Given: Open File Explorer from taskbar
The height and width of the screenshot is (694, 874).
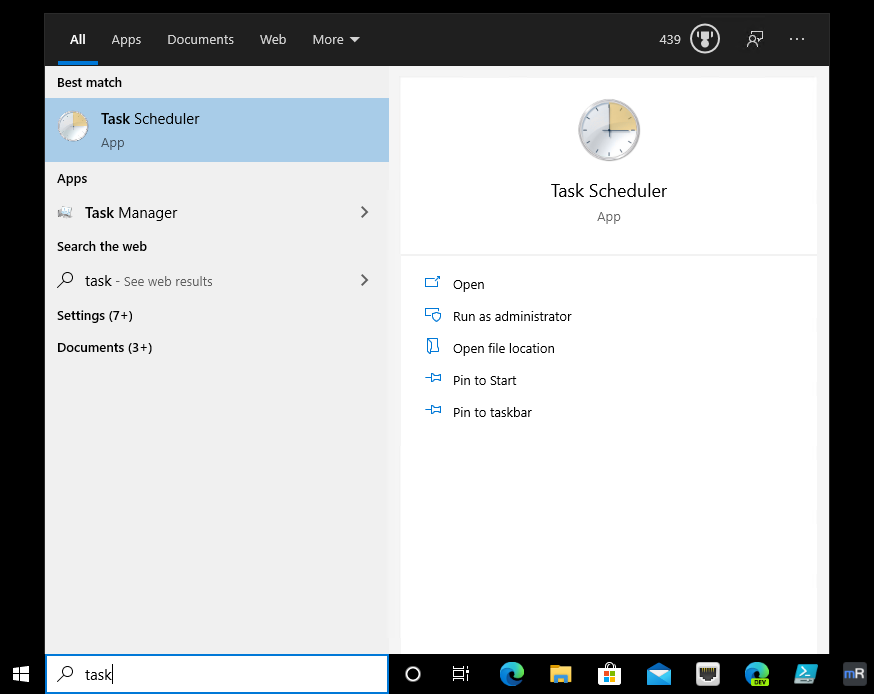Looking at the screenshot, I should (561, 674).
